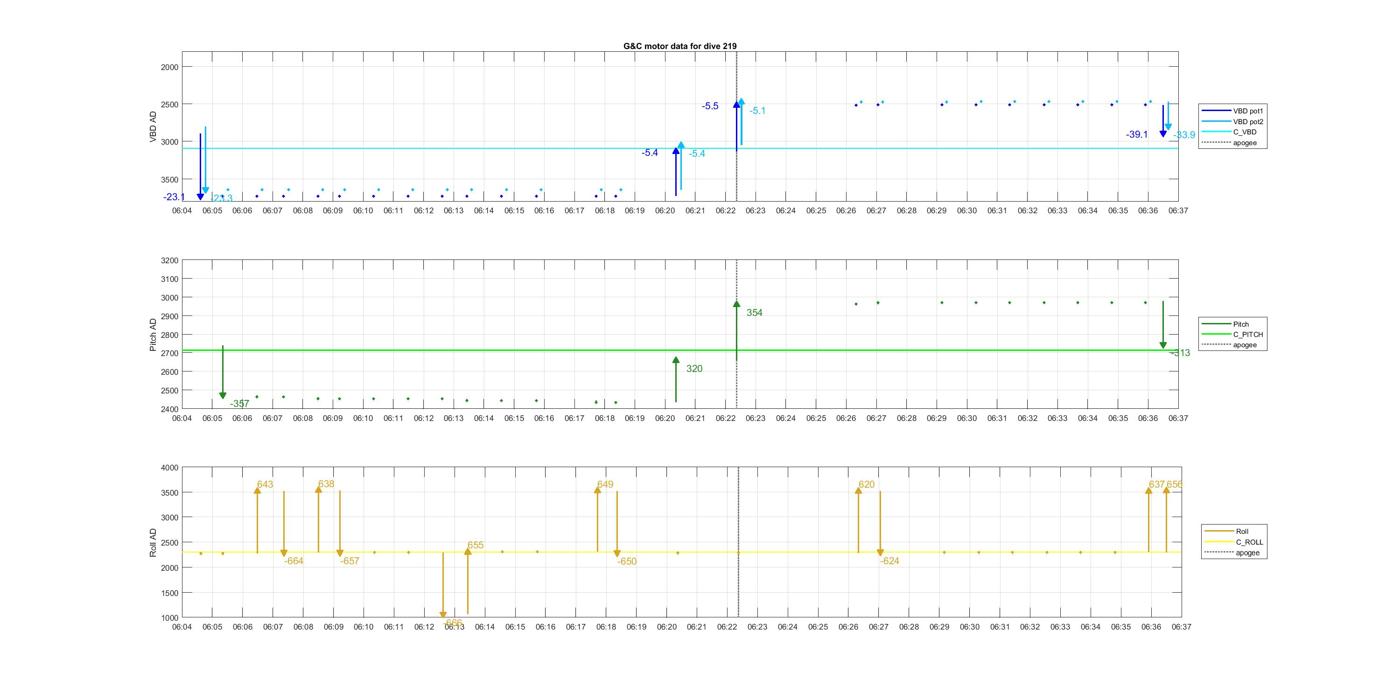Click the "655" roll data label
The height and width of the screenshot is (693, 1400).
coord(475,546)
